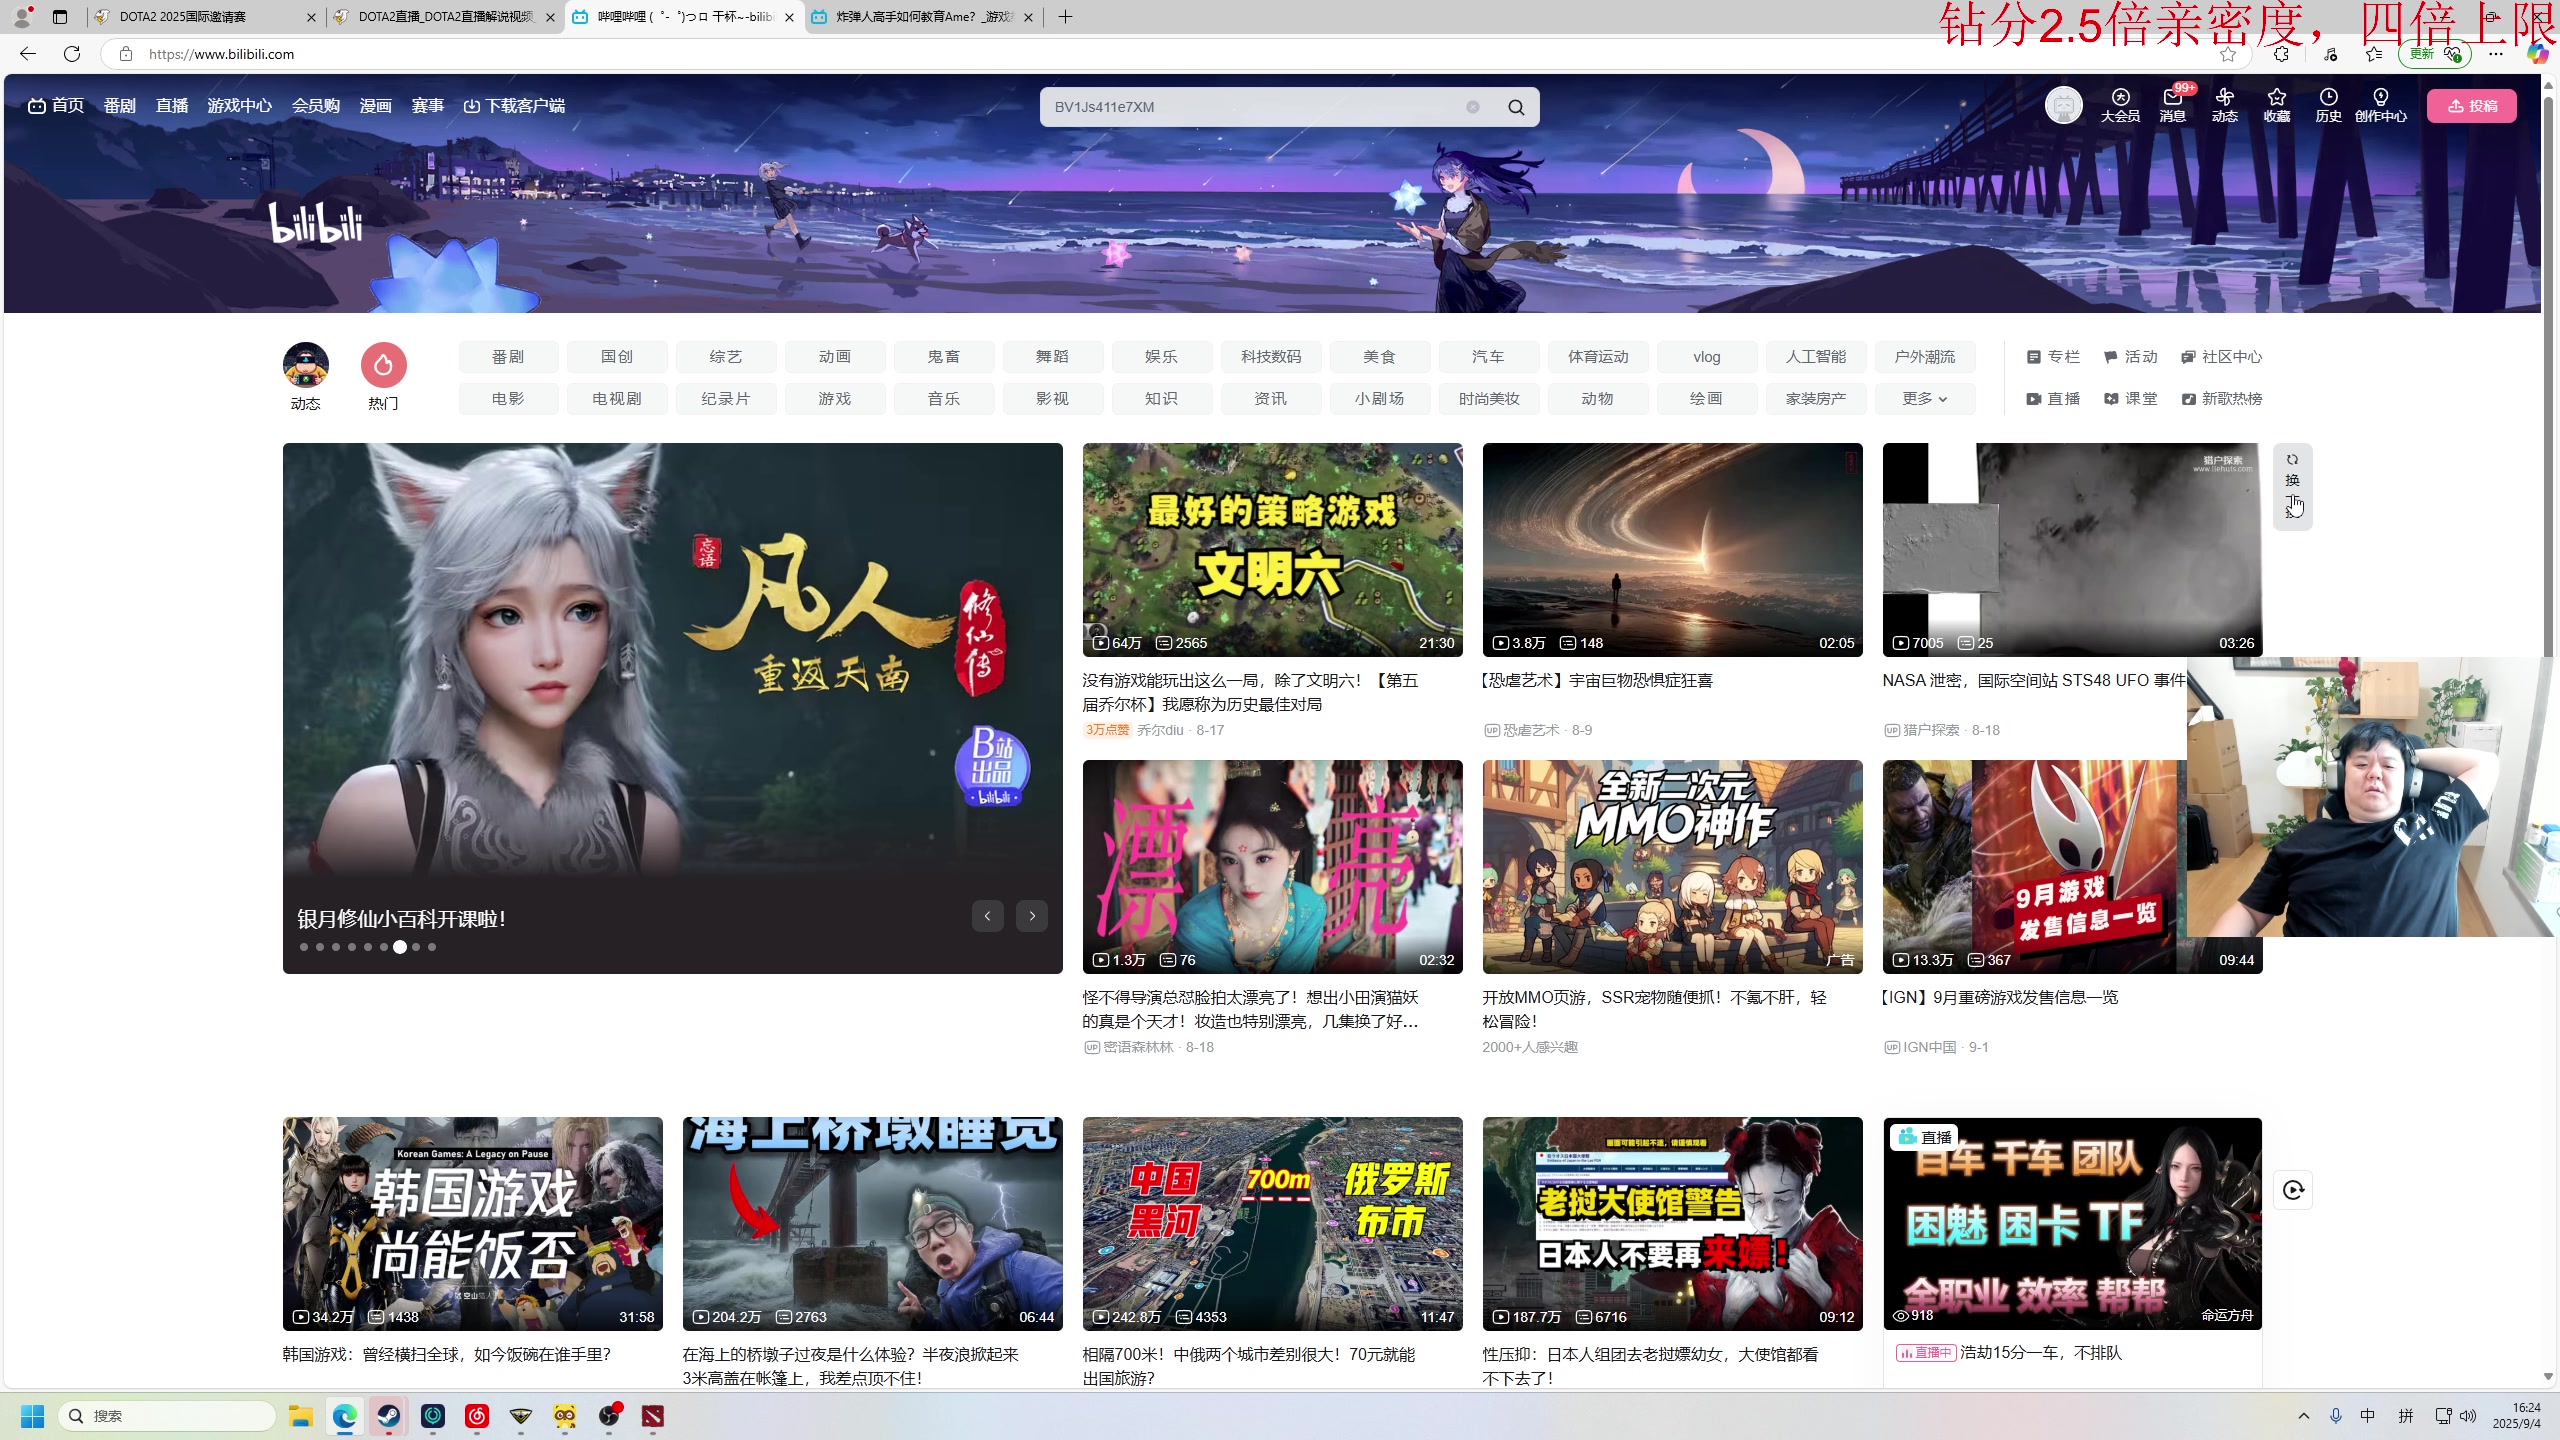This screenshot has height=1440, width=2560.
Task: Expand the 更多 categories dropdown
Action: 1925,399
